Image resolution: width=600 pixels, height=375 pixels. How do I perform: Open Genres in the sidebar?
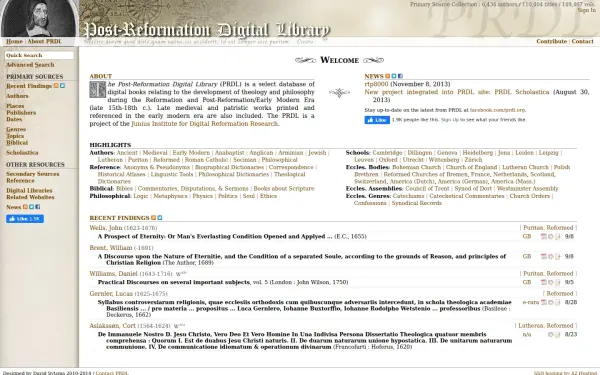pyautogui.click(x=16, y=129)
